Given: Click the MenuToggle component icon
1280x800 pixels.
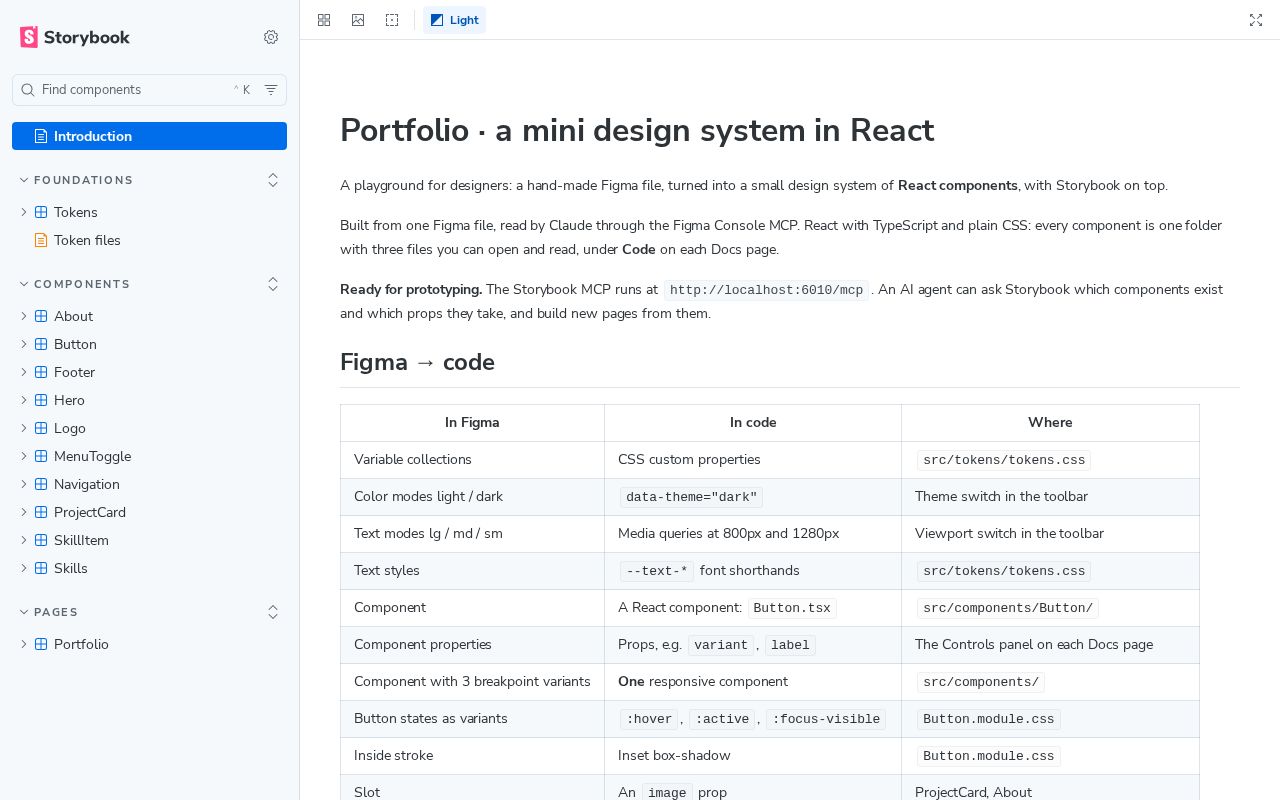Looking at the screenshot, I should pyautogui.click(x=41, y=456).
